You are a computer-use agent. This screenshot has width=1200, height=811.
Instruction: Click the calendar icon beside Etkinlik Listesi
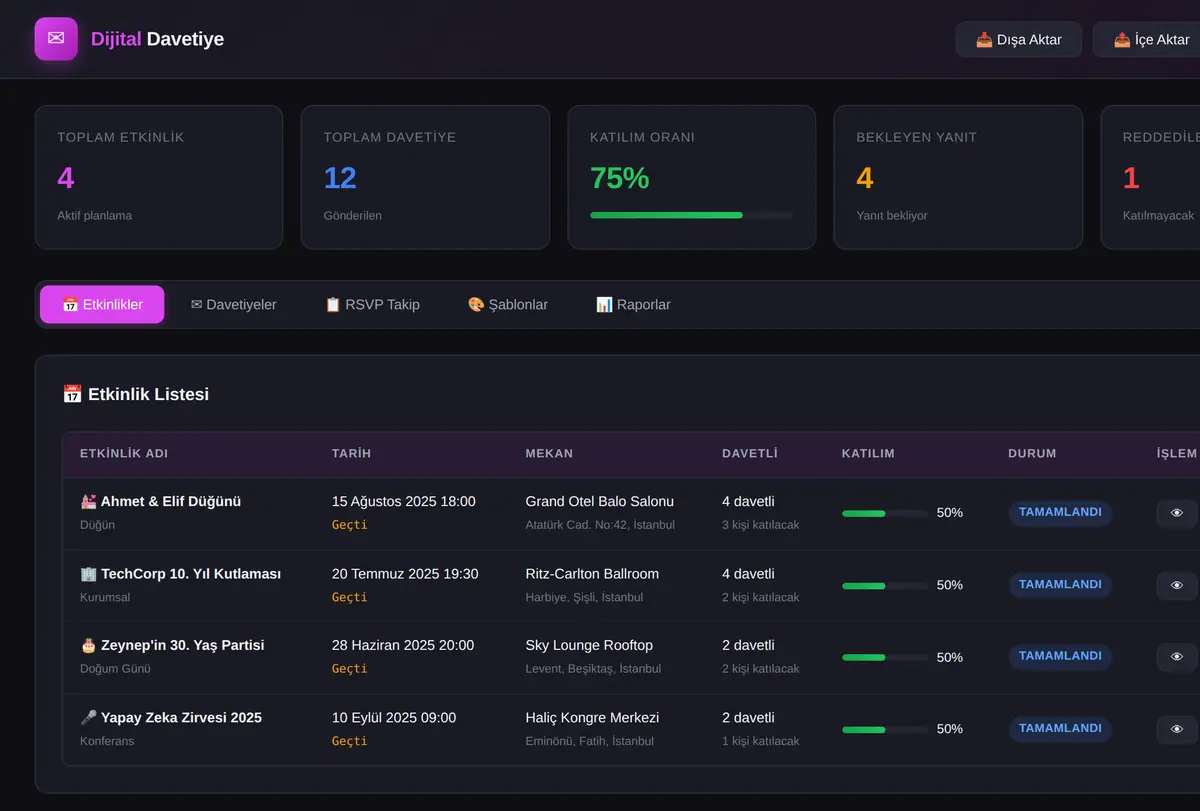pyautogui.click(x=72, y=394)
